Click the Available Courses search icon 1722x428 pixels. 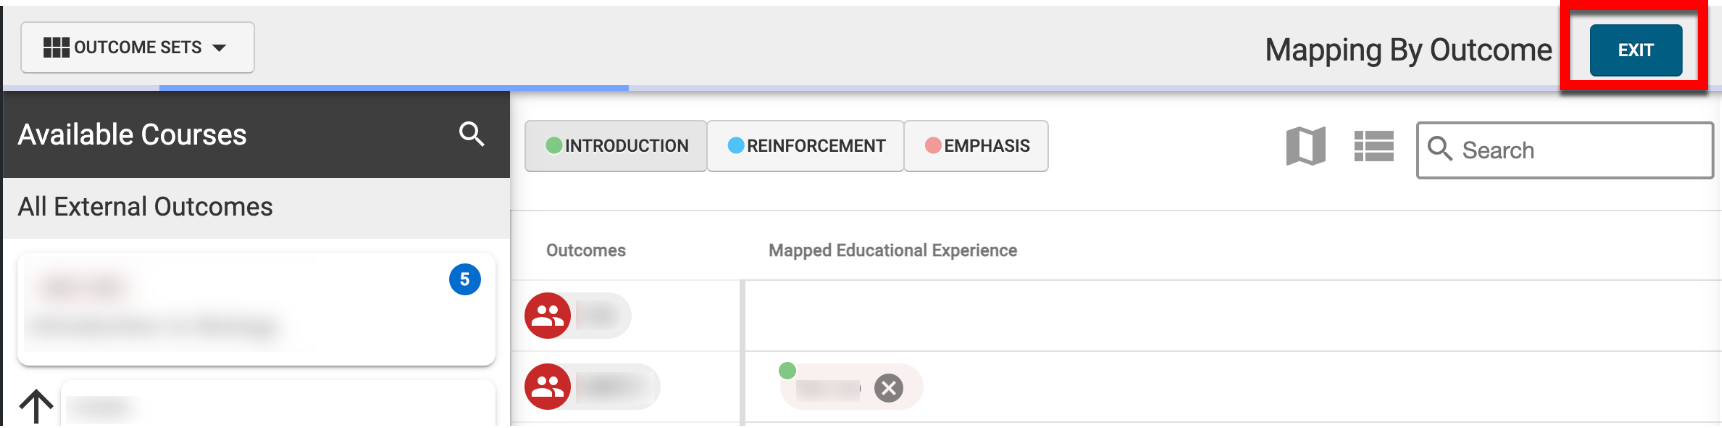[x=471, y=134]
